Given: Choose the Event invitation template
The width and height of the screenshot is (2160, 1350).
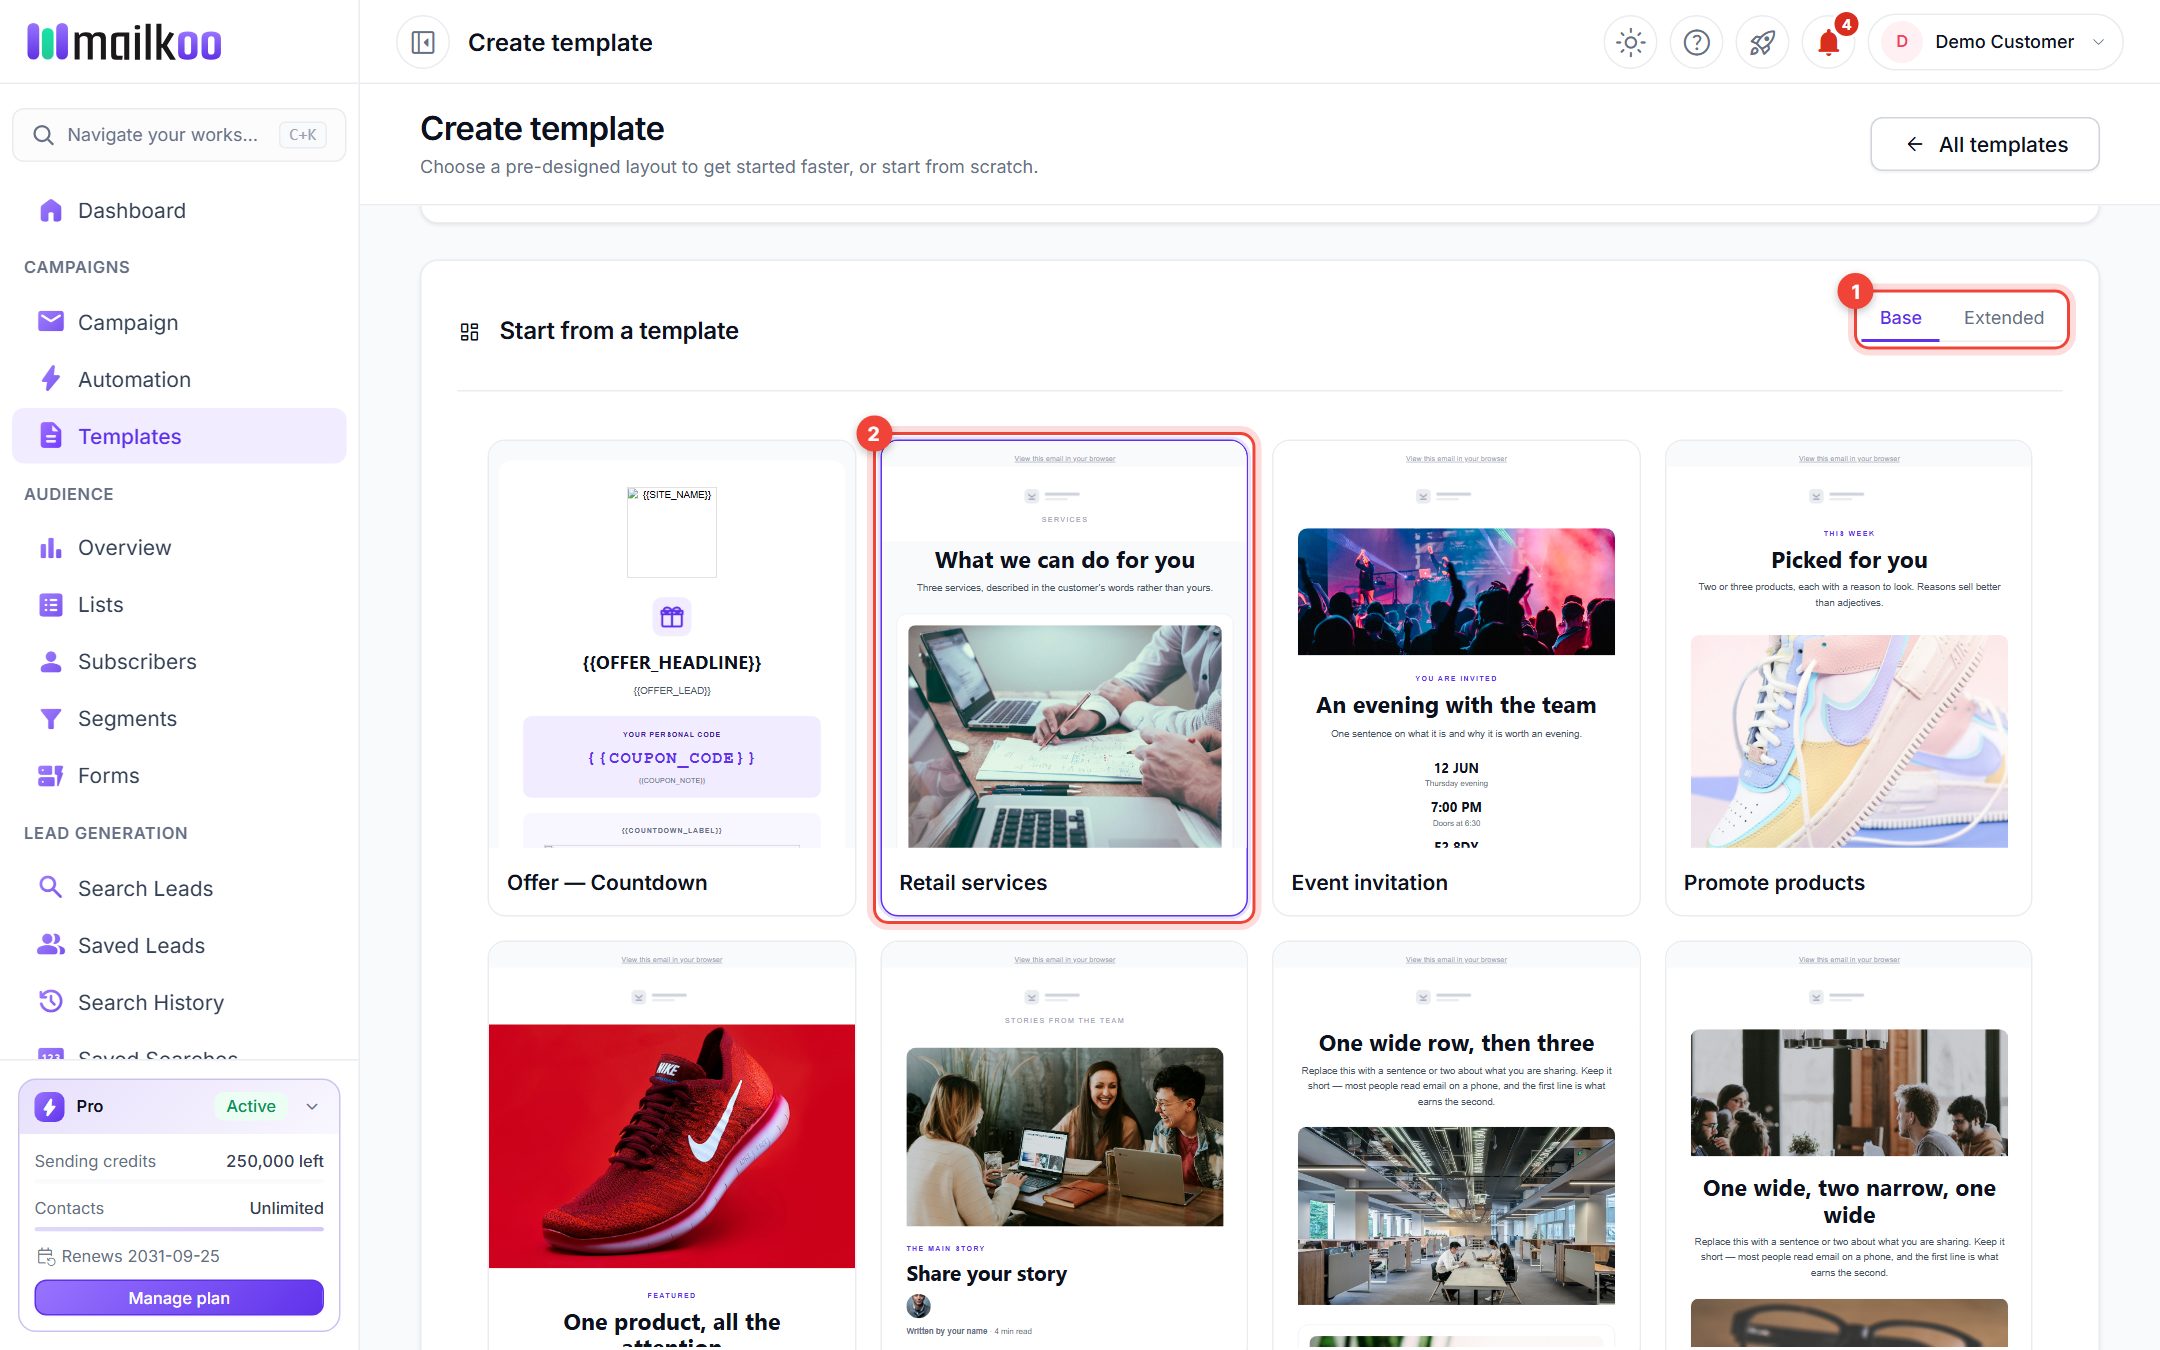Looking at the screenshot, I should click(1456, 677).
